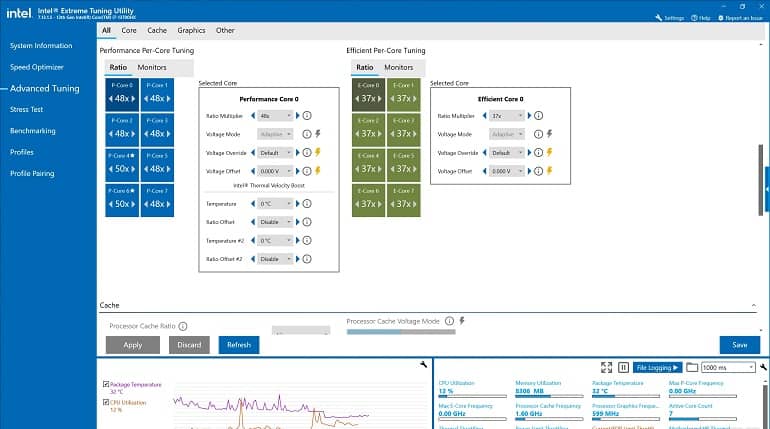770x429 pixels.
Task: Click the Save button
Action: (740, 345)
